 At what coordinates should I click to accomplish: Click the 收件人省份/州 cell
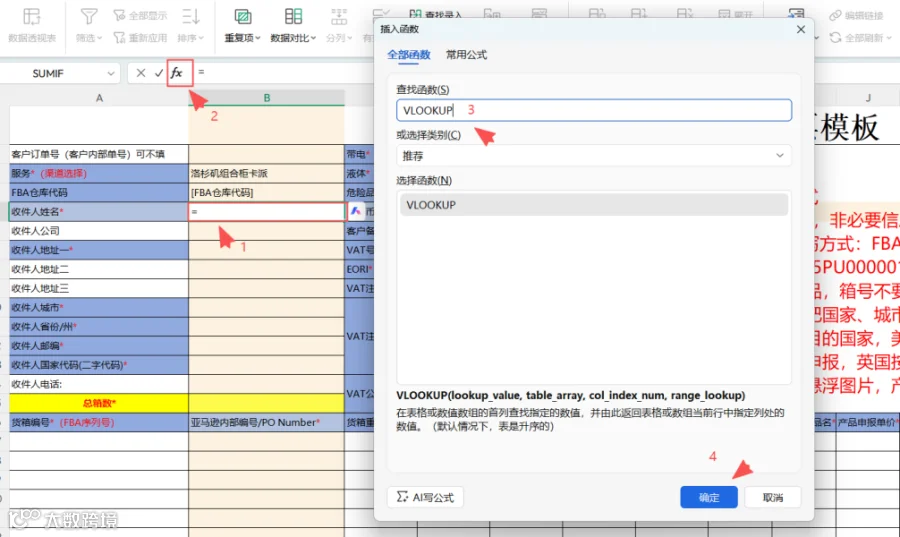click(x=99, y=326)
